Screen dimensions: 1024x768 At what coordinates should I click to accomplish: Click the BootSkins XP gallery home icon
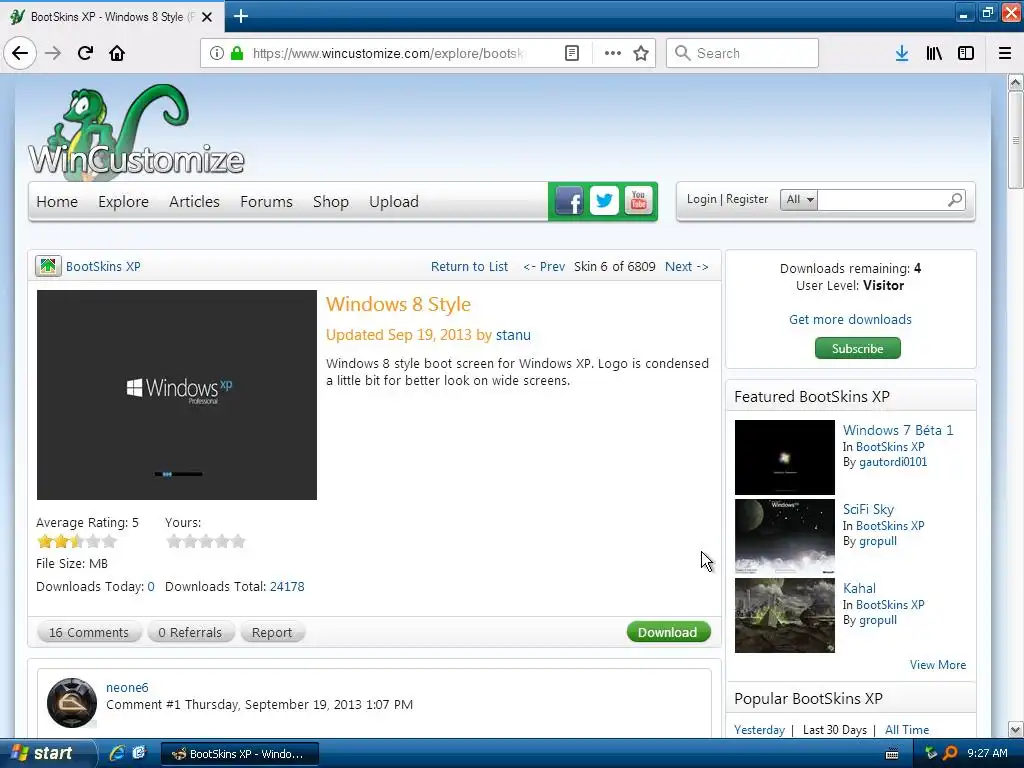(48, 266)
